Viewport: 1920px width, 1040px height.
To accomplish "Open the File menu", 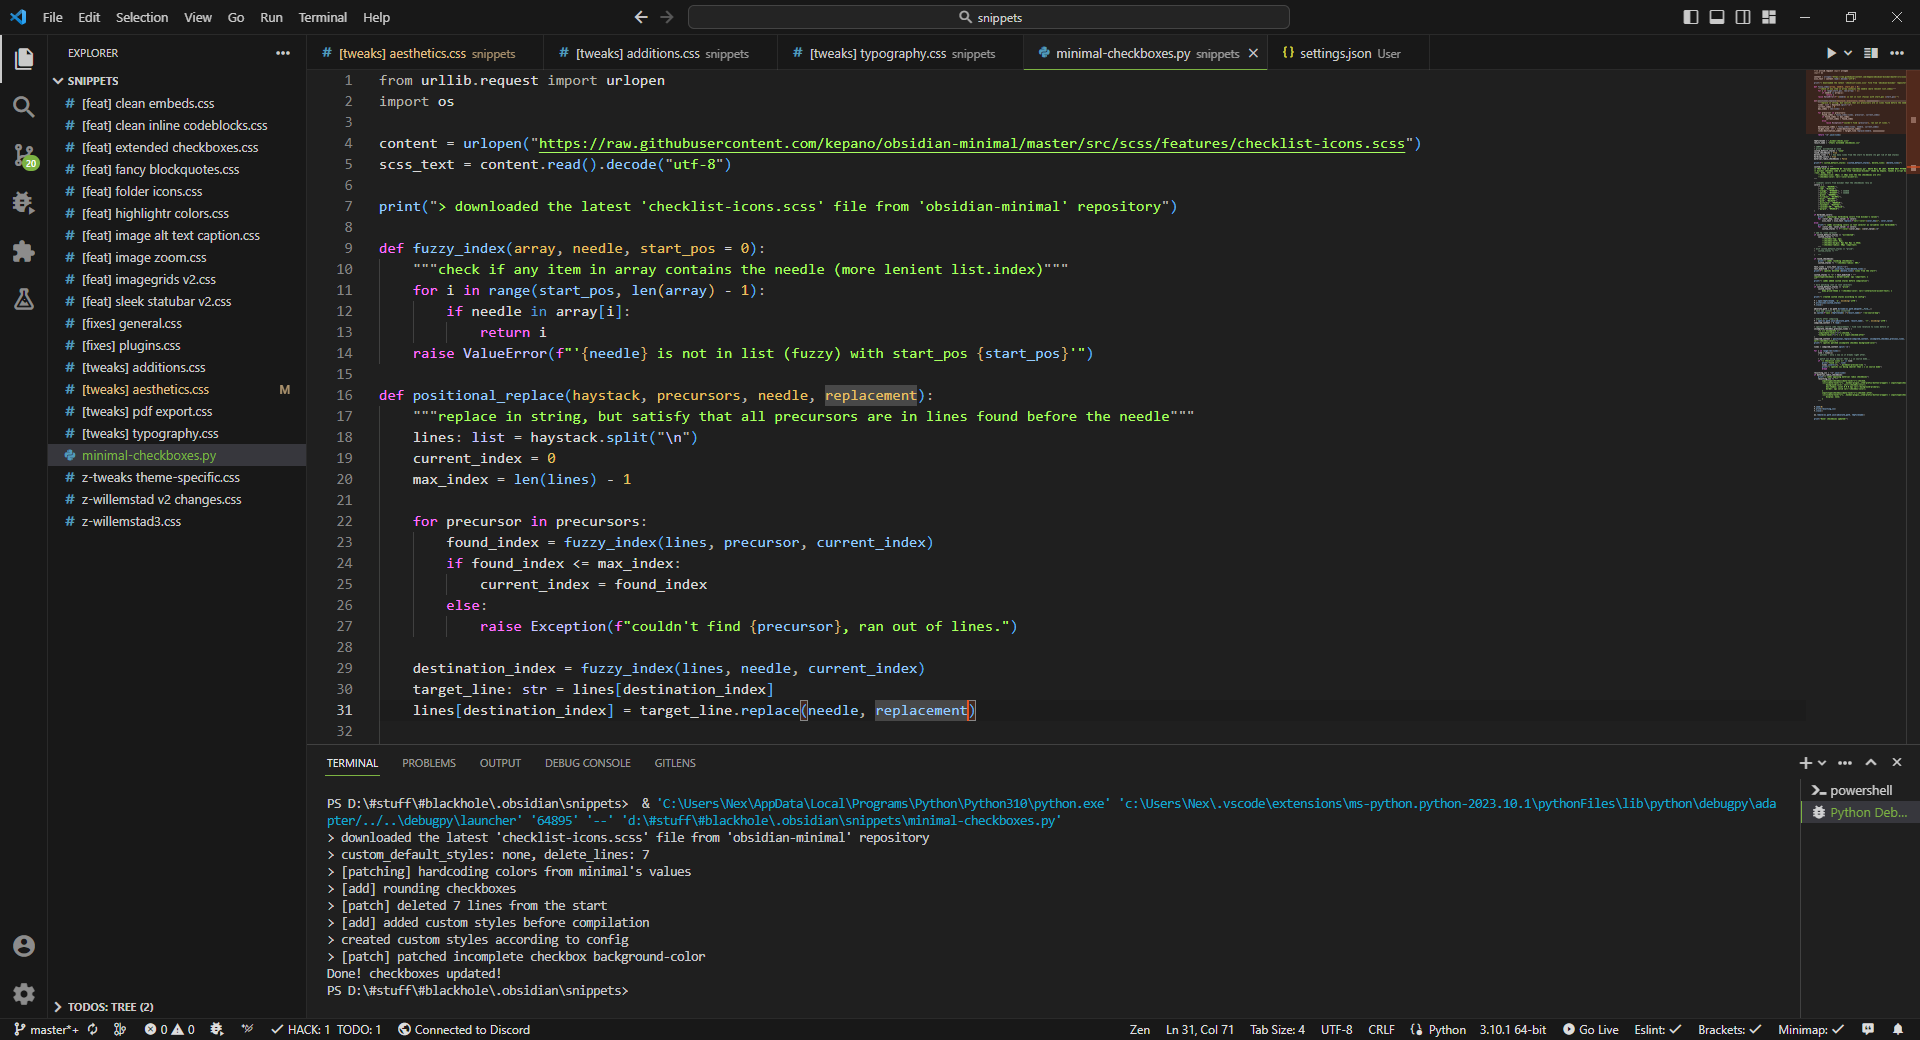I will 53,17.
